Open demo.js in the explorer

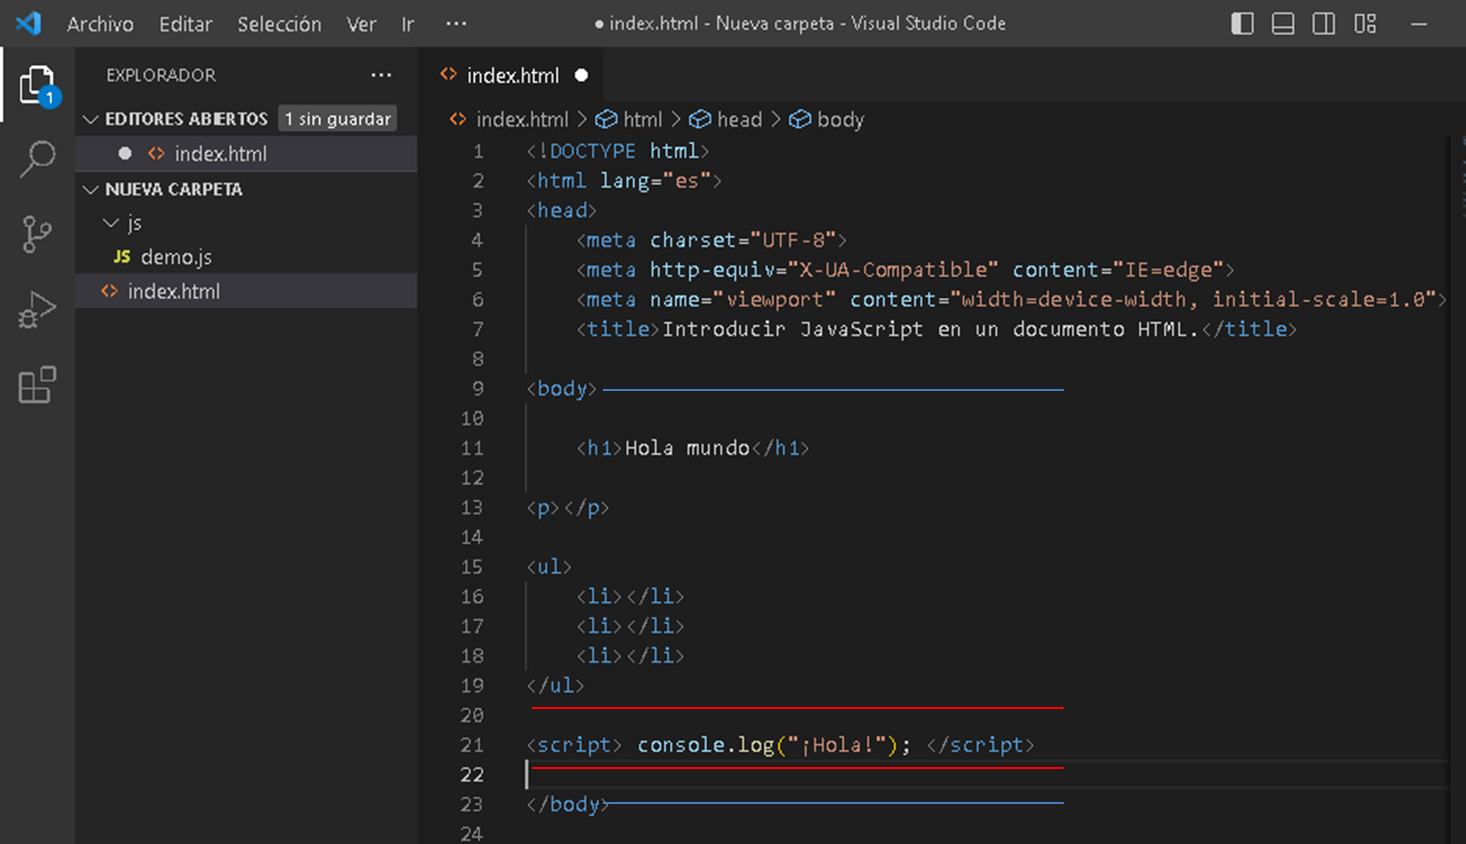(176, 257)
